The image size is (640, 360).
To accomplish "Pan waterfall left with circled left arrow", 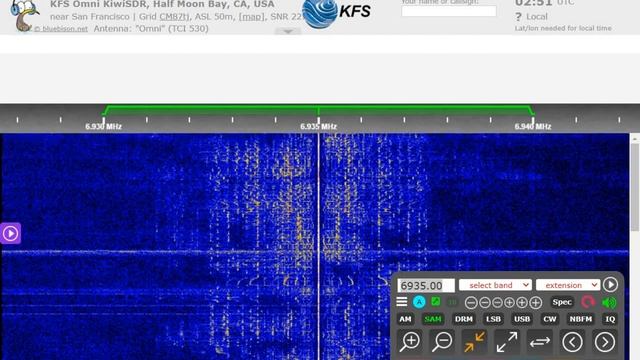I will tap(572, 342).
